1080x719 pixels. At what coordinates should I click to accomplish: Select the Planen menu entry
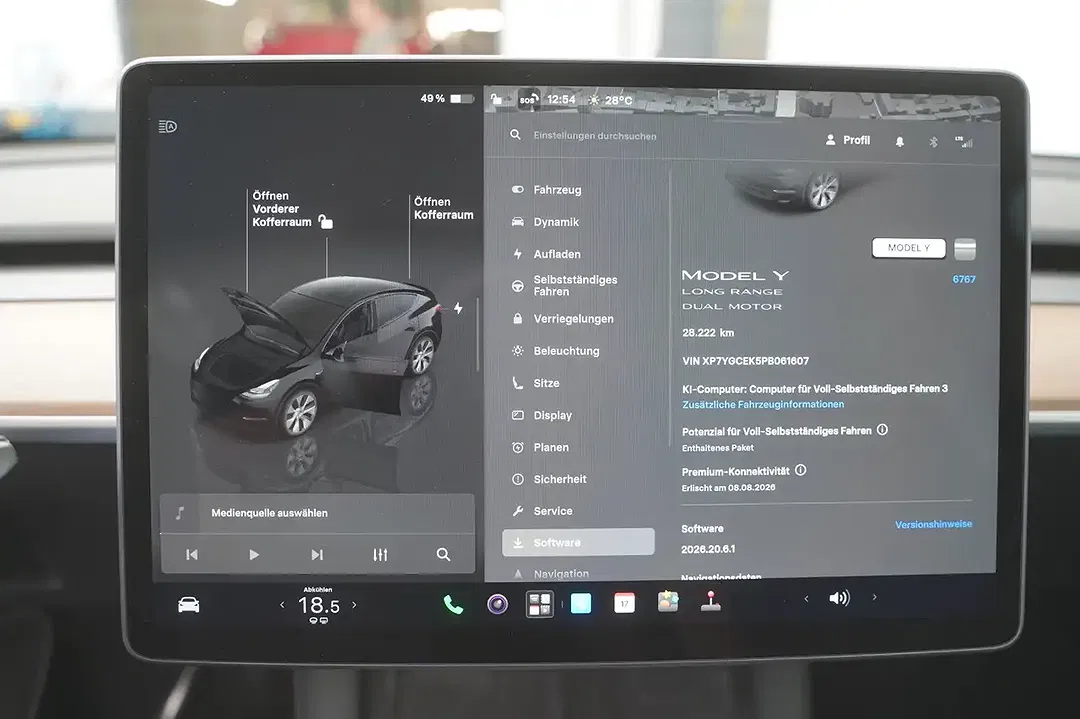point(541,447)
